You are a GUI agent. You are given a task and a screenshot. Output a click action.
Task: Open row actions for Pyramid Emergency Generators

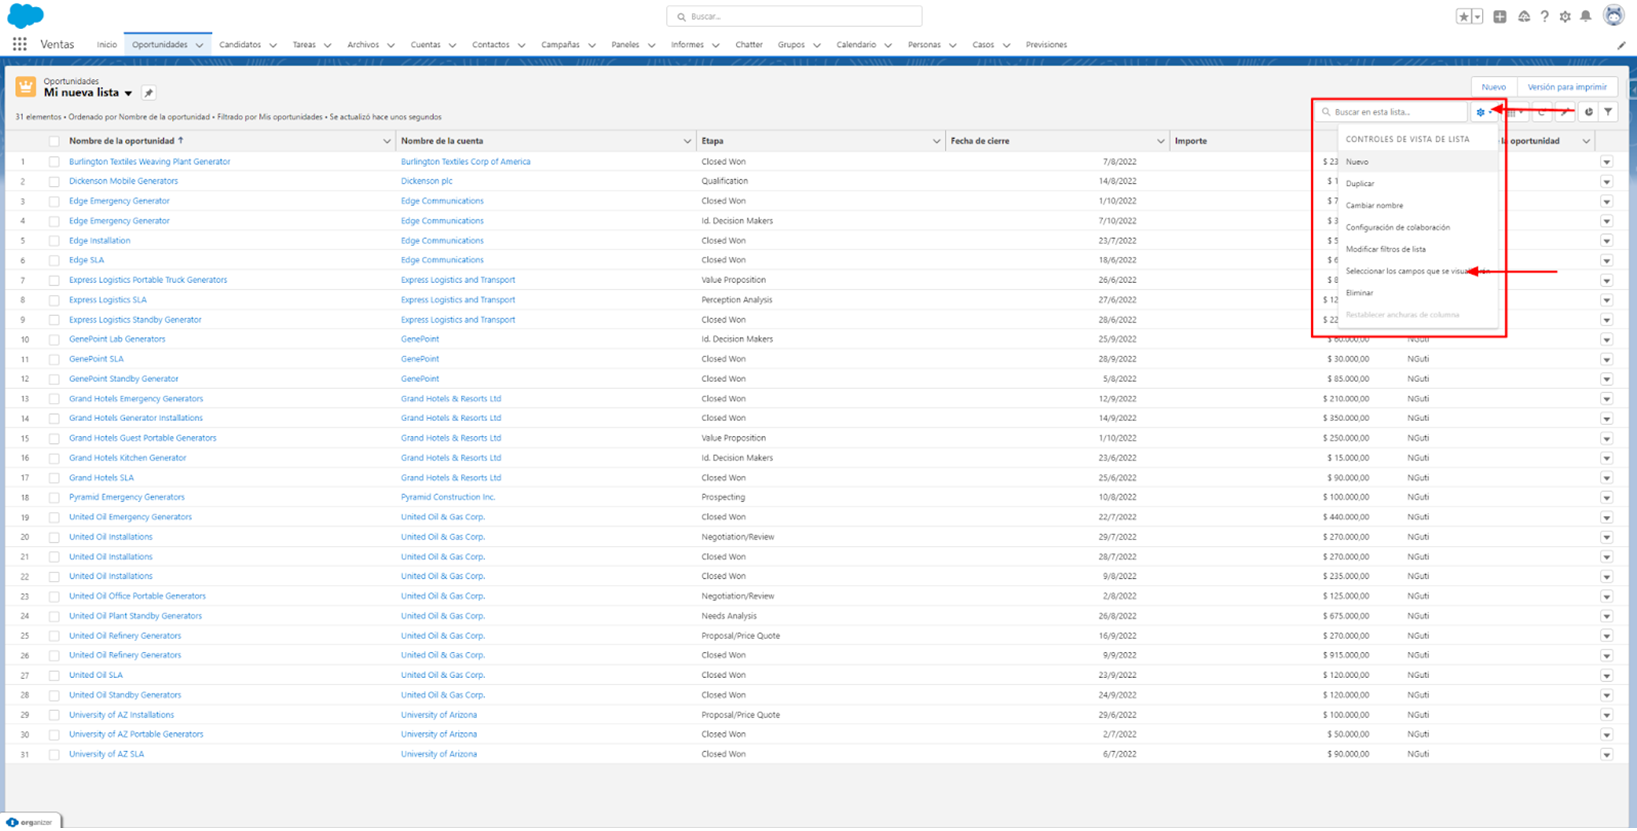[1606, 498]
